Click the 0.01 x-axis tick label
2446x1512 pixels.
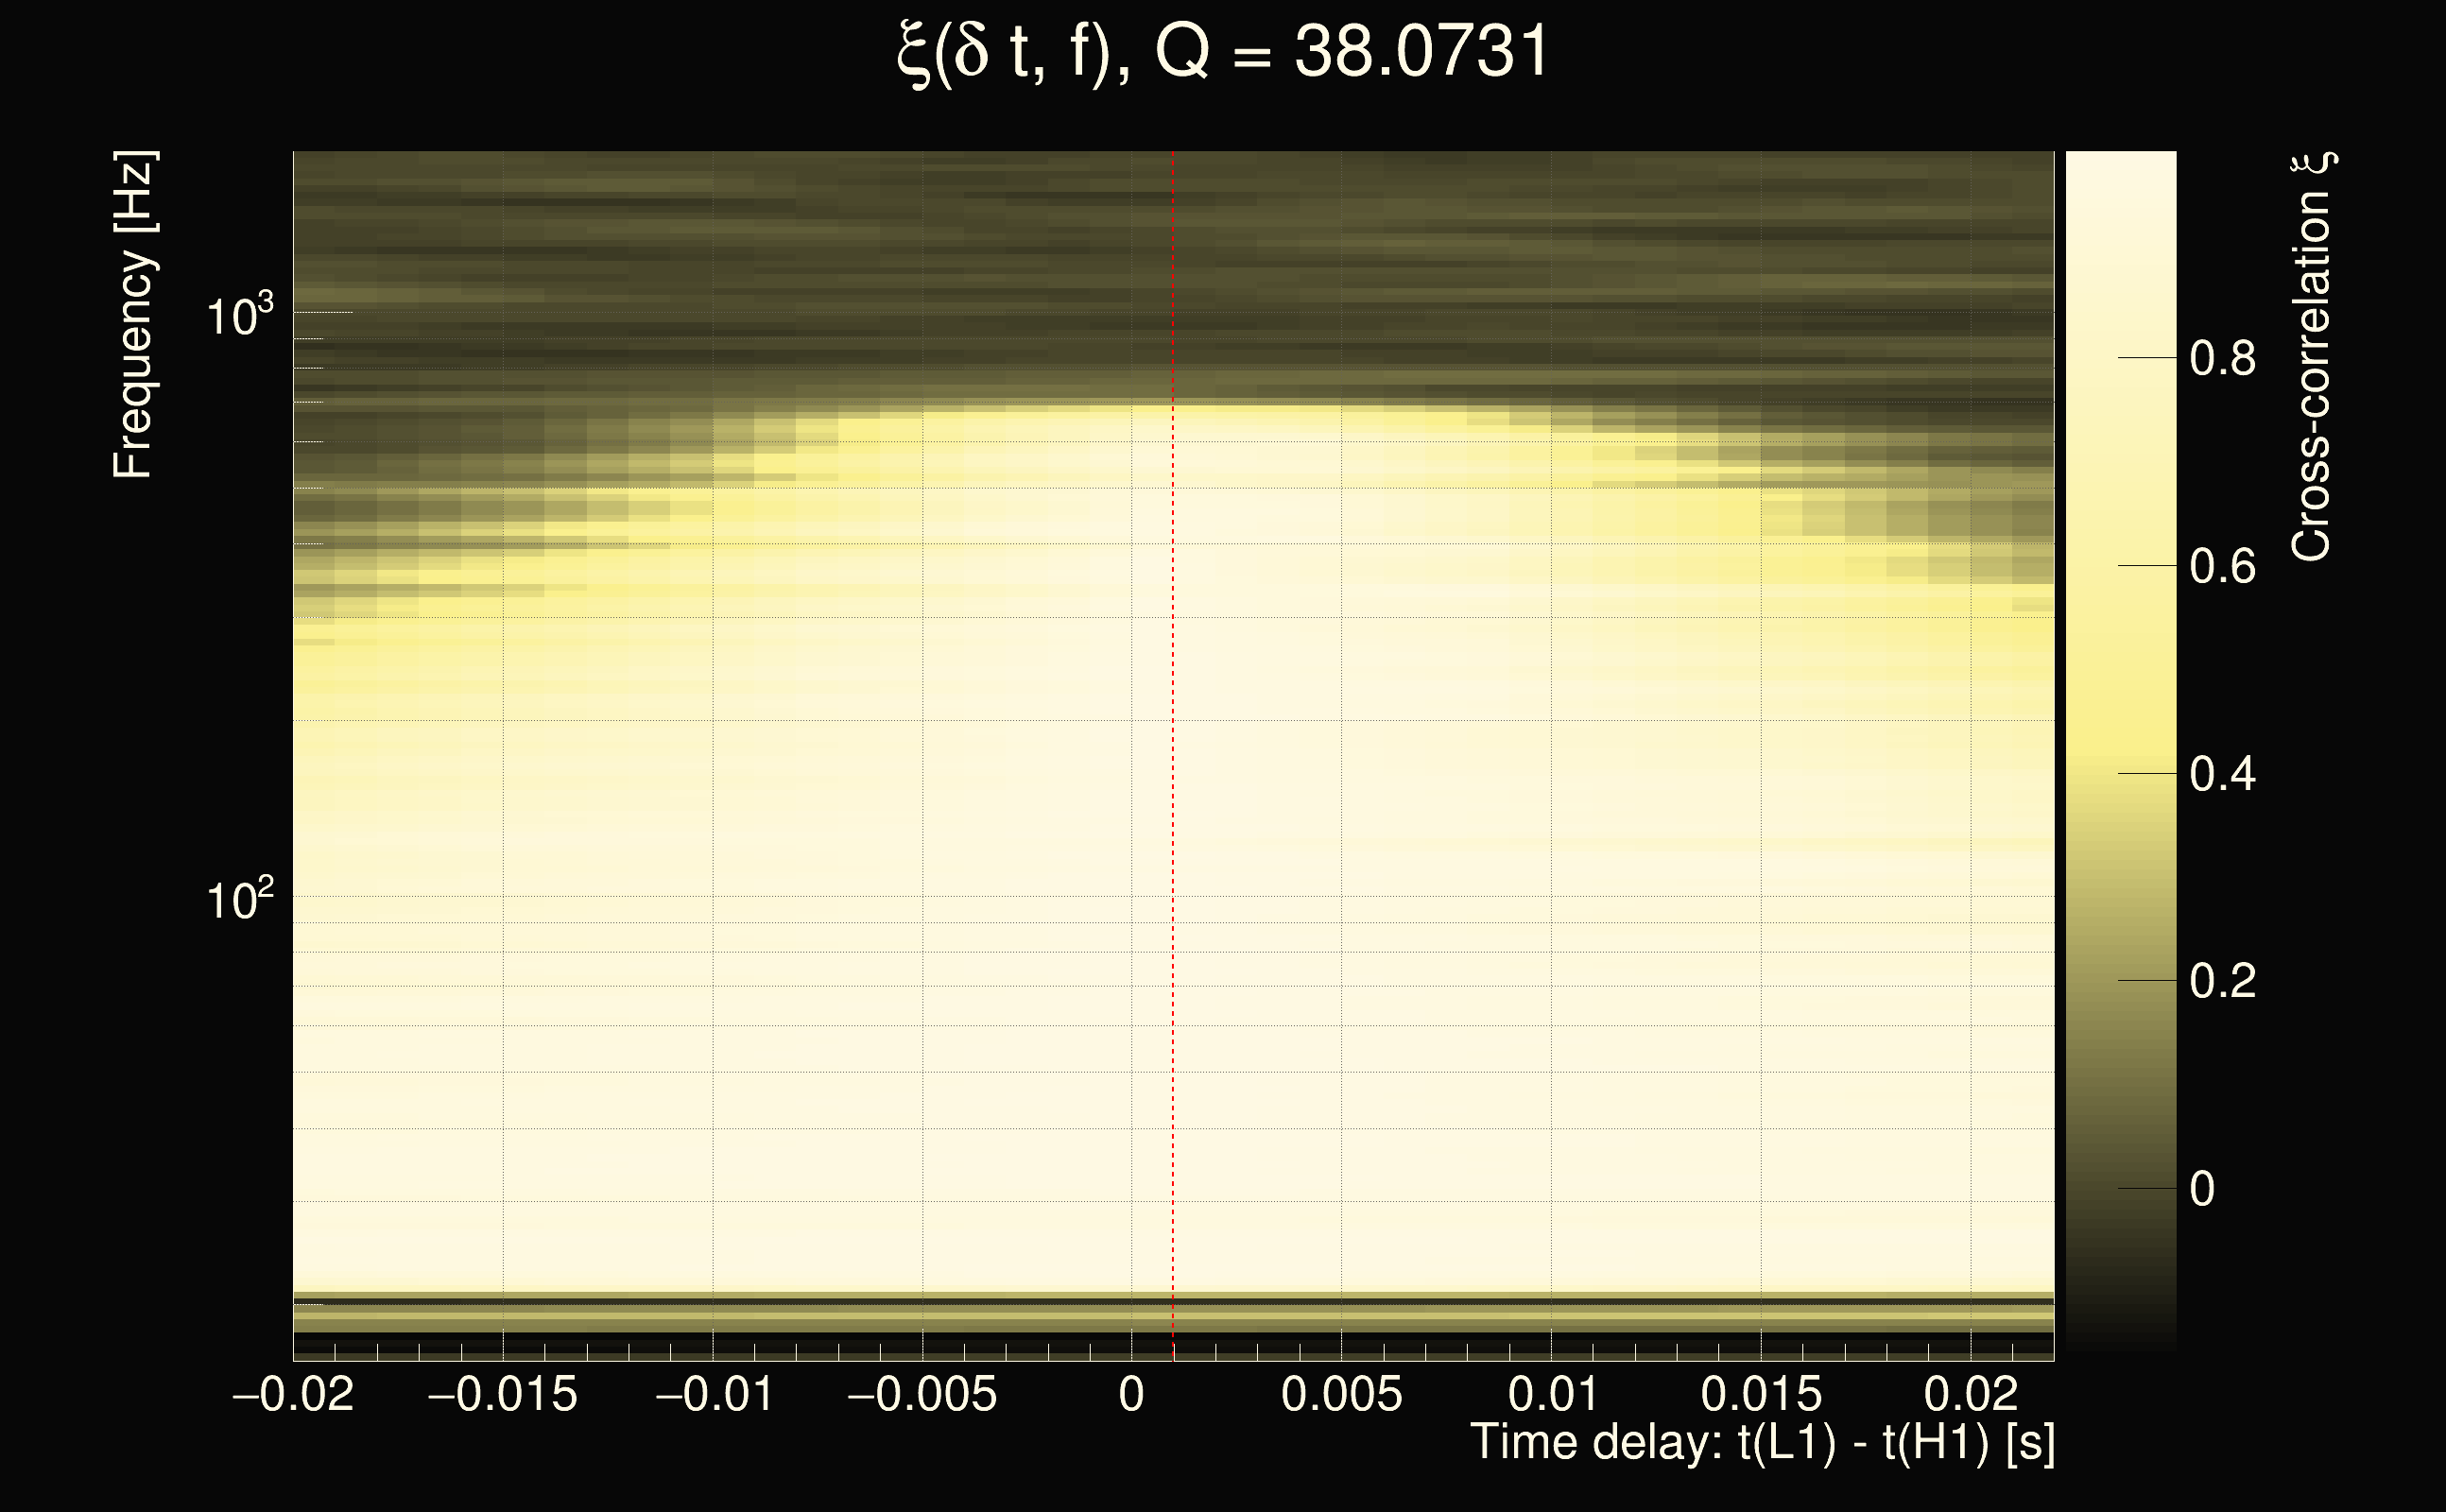(1552, 1394)
